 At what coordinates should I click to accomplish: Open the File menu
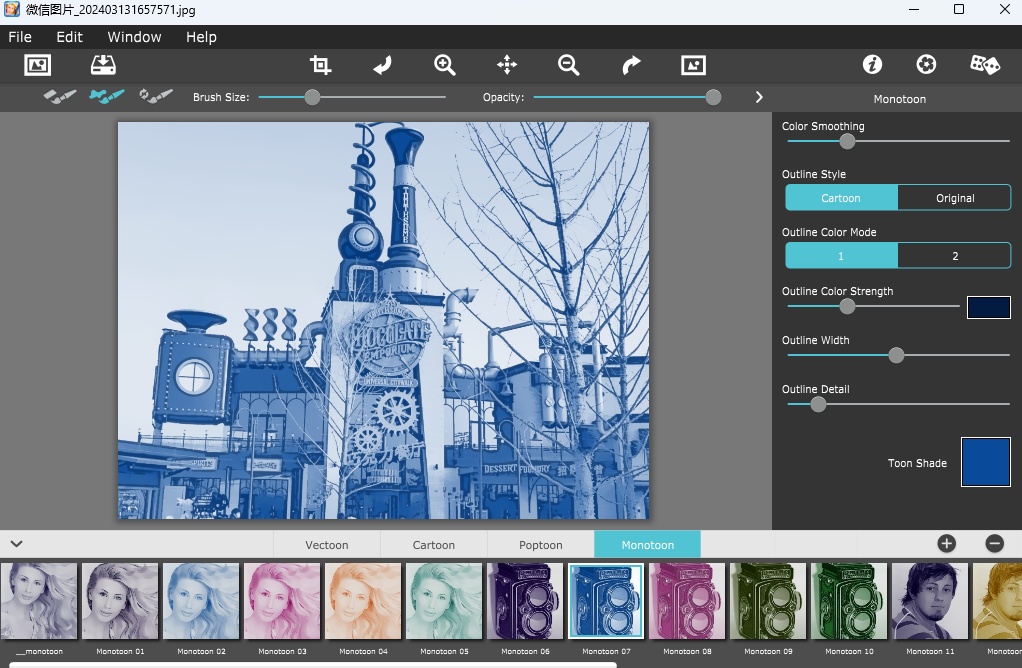coord(20,37)
